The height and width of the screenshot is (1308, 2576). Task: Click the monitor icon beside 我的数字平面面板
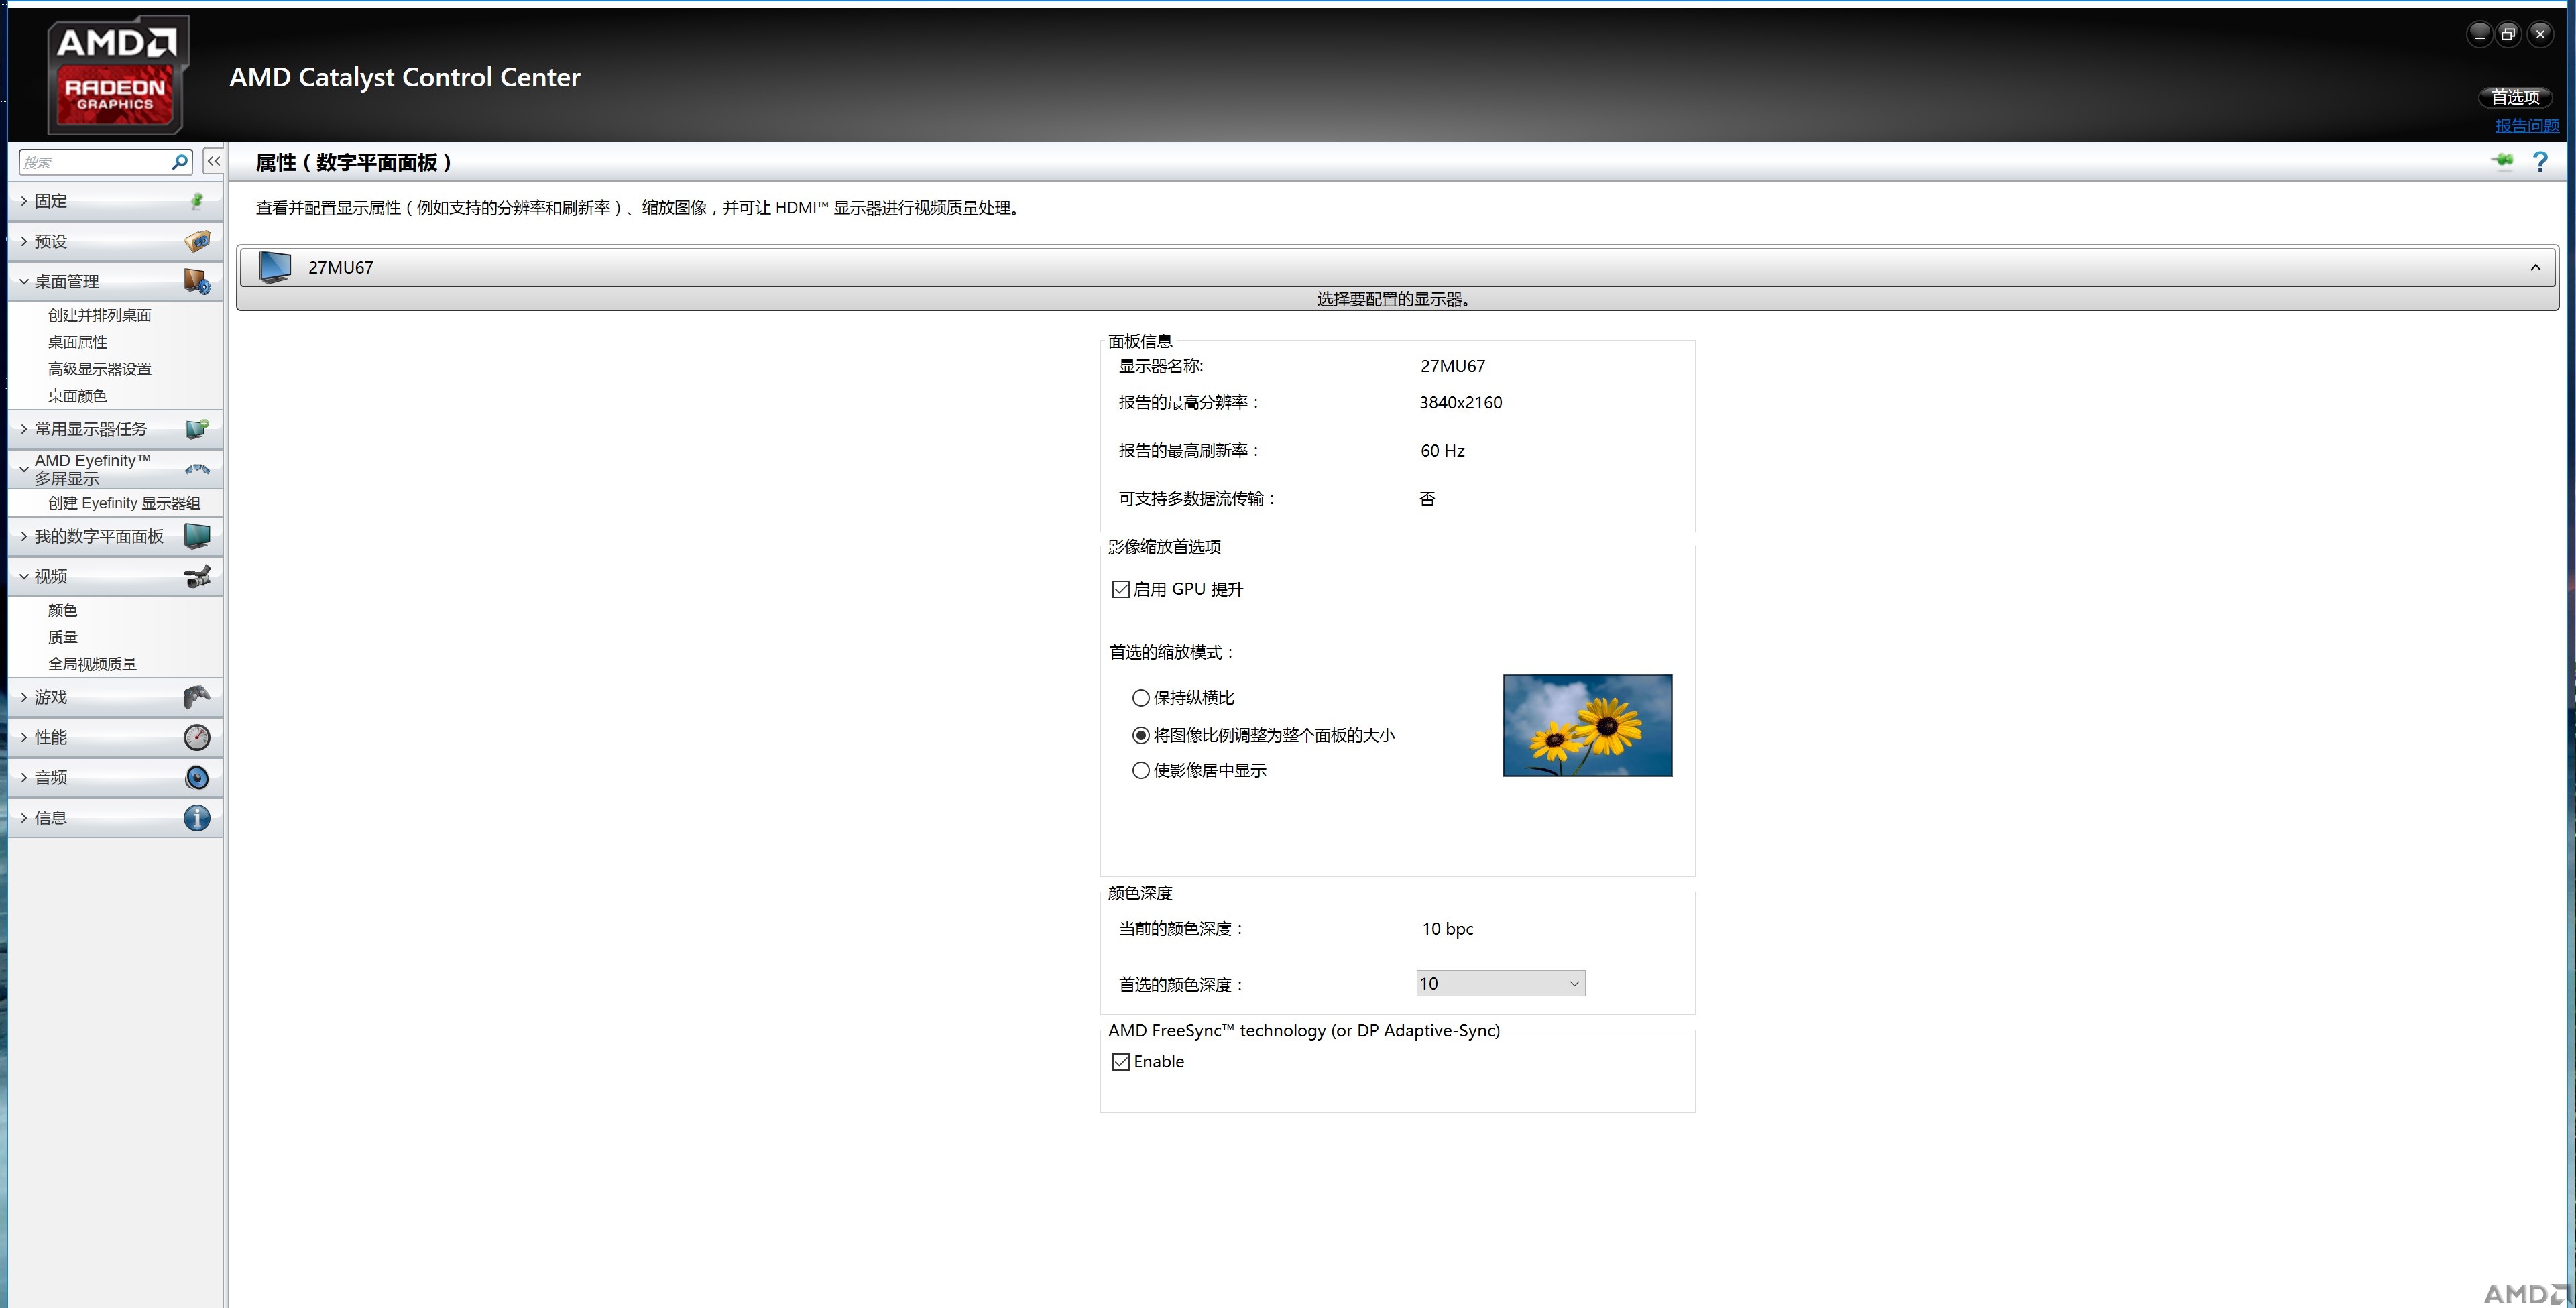pyautogui.click(x=197, y=536)
